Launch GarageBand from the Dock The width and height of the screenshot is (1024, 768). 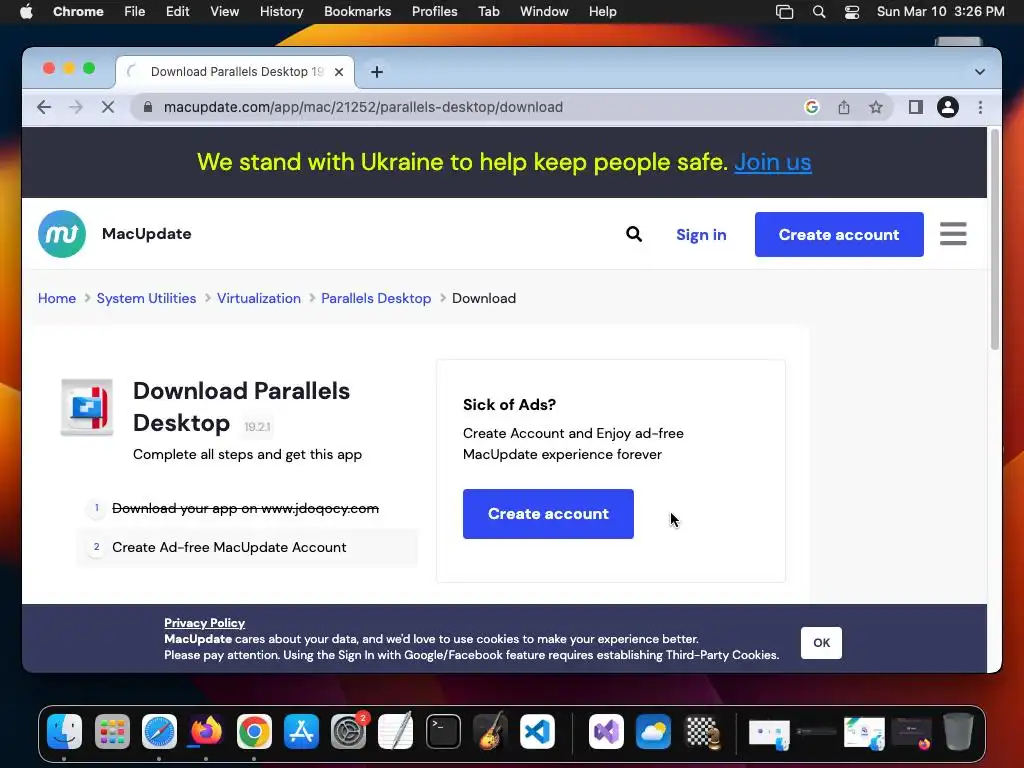coord(490,731)
